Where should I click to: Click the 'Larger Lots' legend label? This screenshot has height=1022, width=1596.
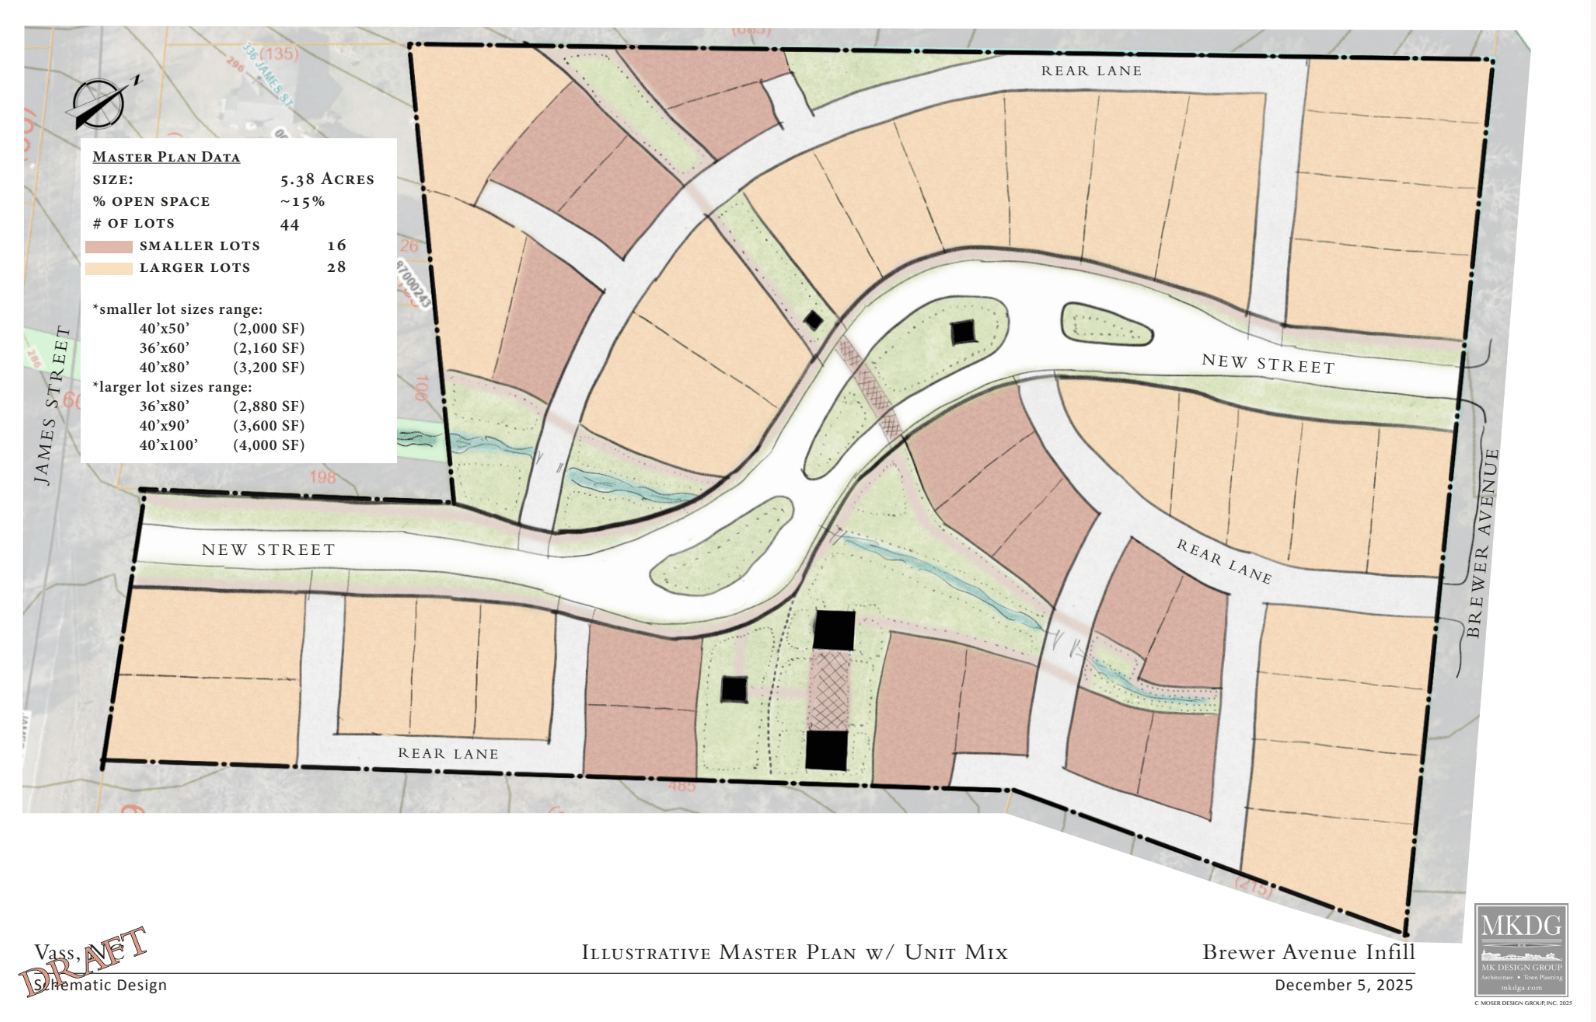pos(195,268)
